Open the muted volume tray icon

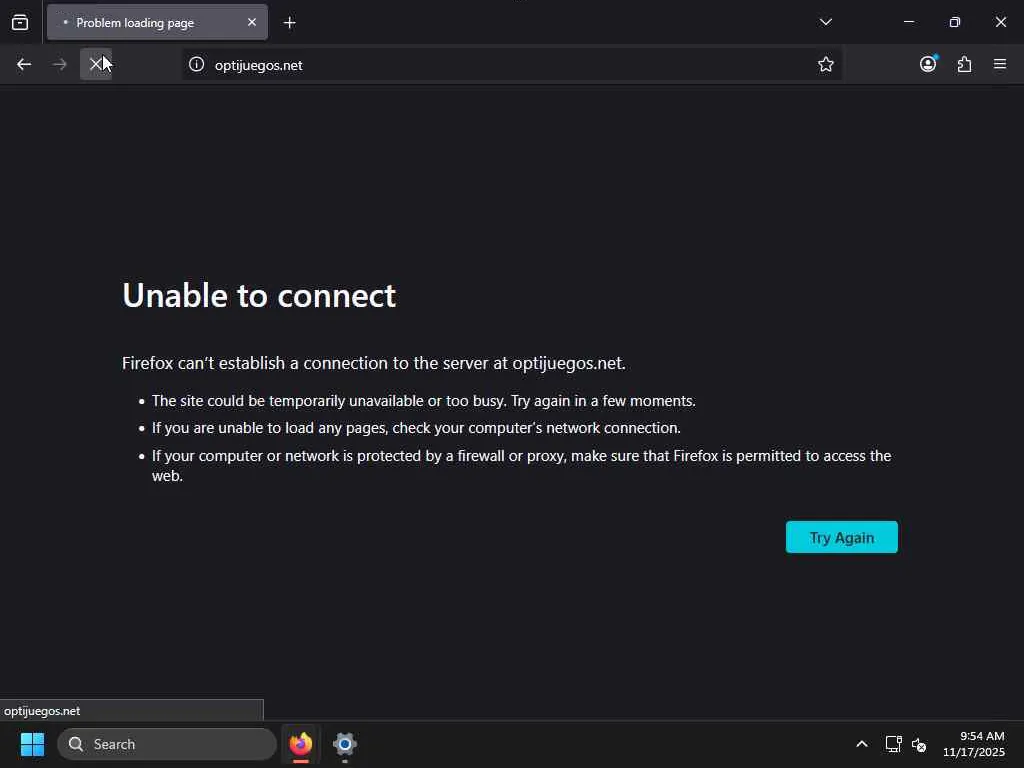[x=919, y=744]
